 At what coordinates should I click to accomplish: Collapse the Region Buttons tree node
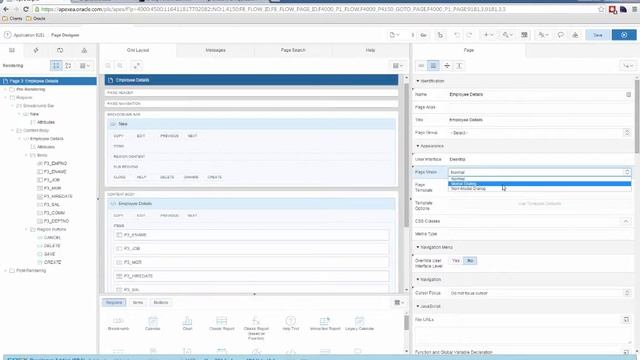27,229
